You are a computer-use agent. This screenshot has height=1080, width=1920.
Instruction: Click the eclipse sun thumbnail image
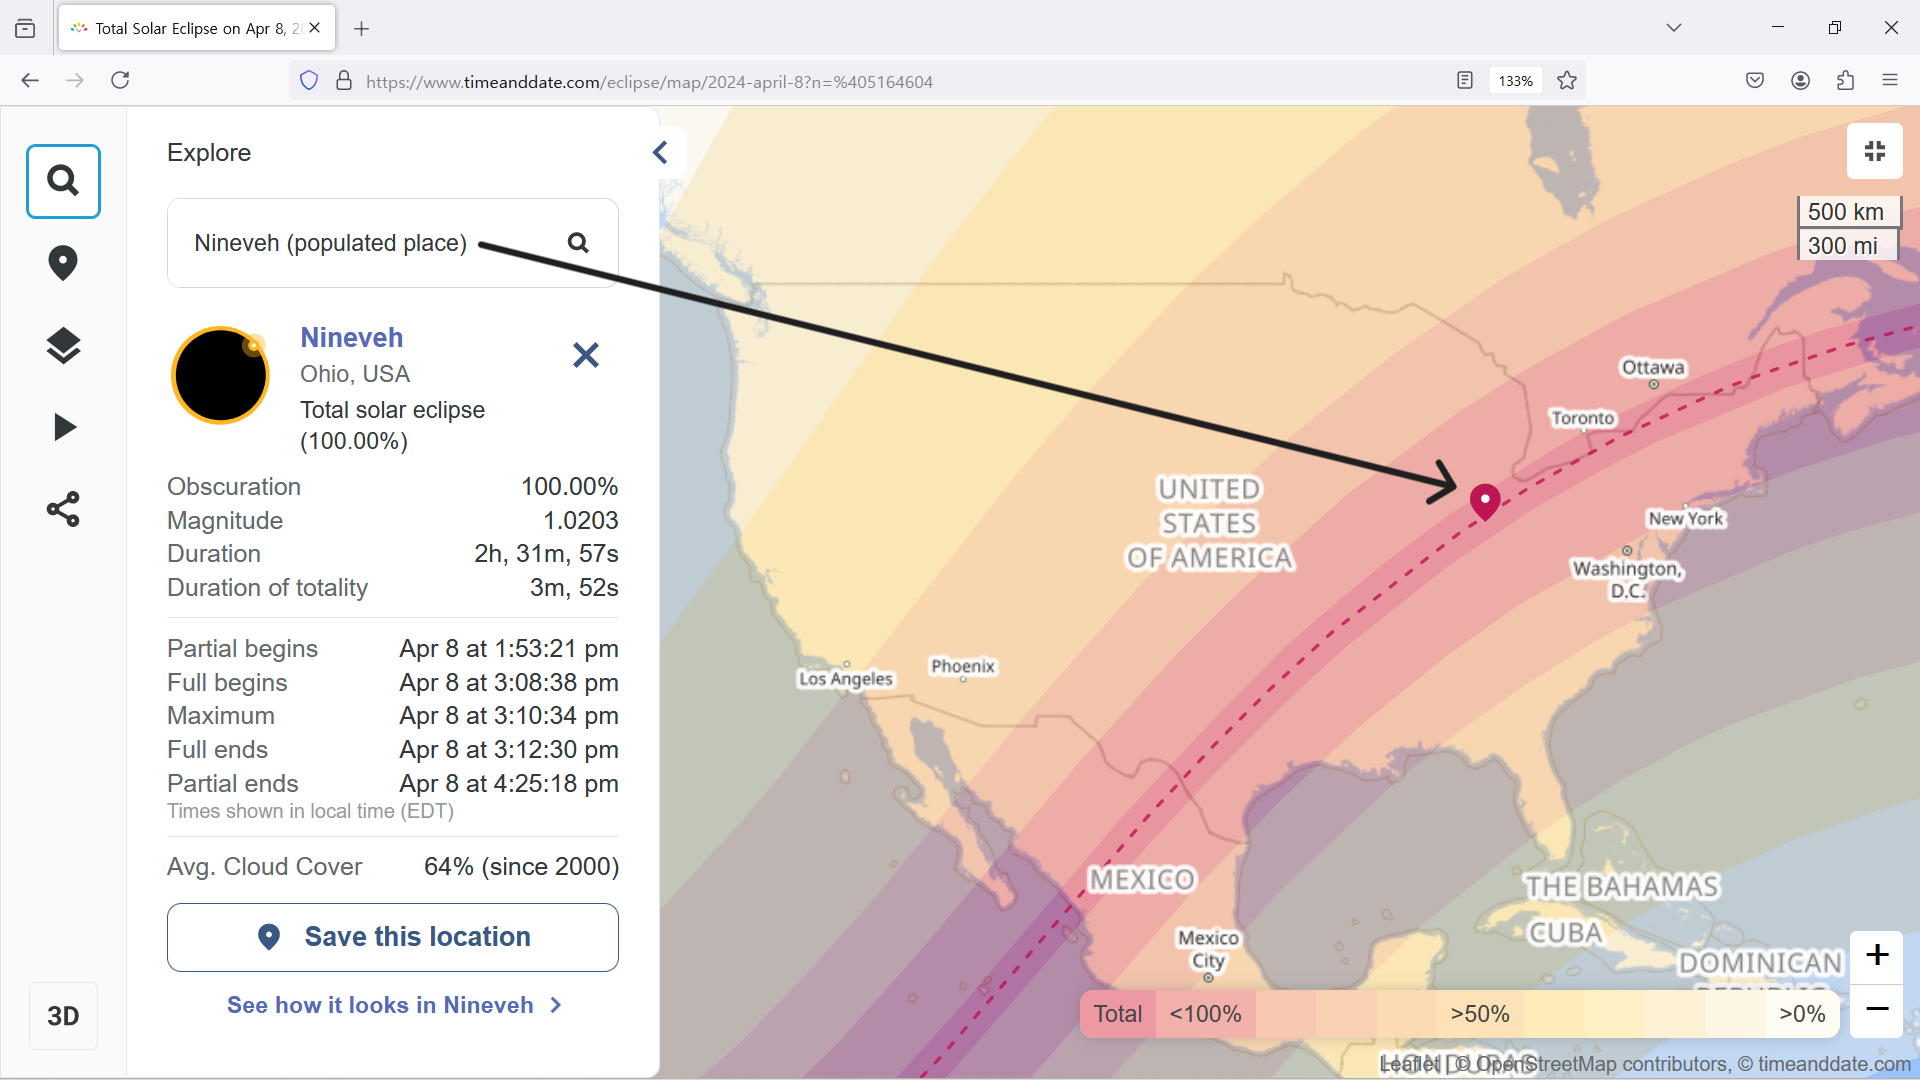220,376
